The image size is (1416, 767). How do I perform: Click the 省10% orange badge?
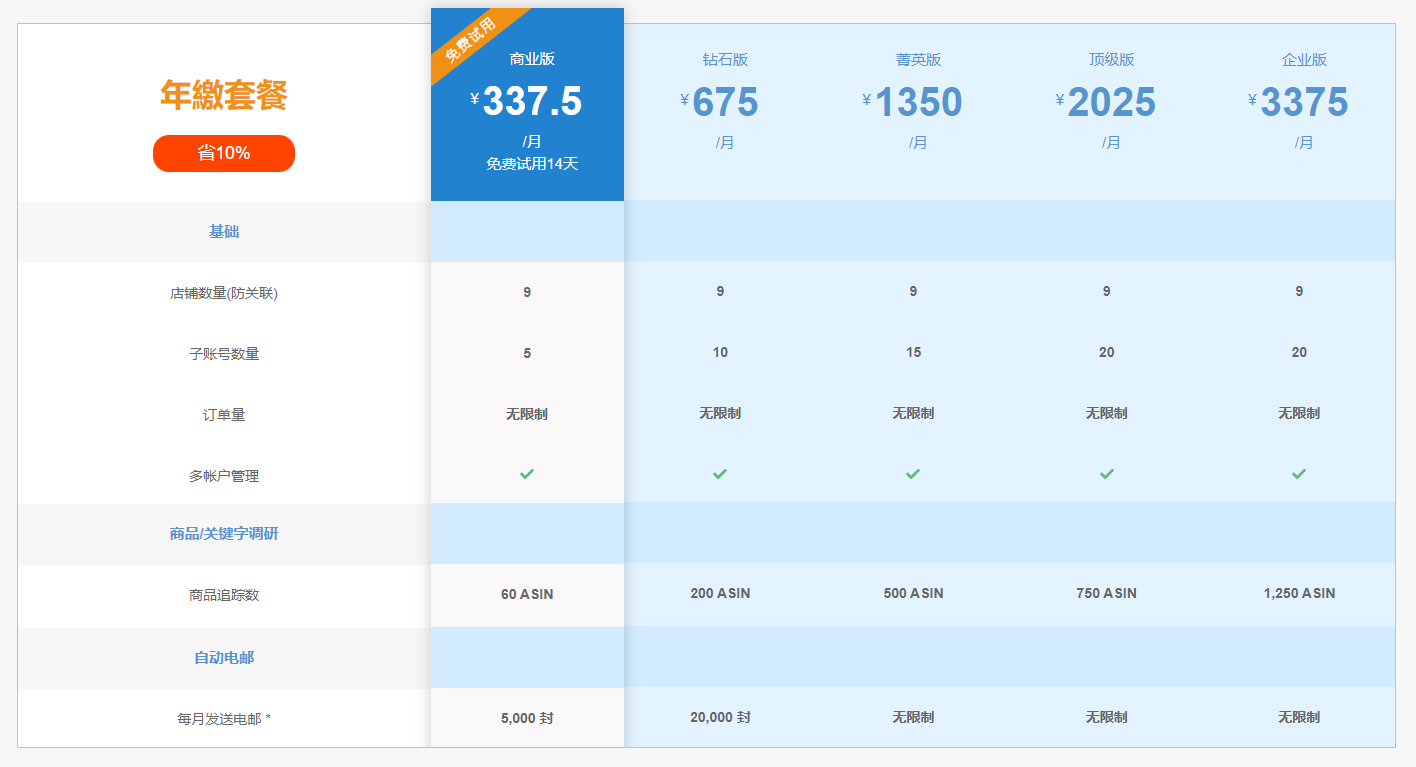click(224, 153)
